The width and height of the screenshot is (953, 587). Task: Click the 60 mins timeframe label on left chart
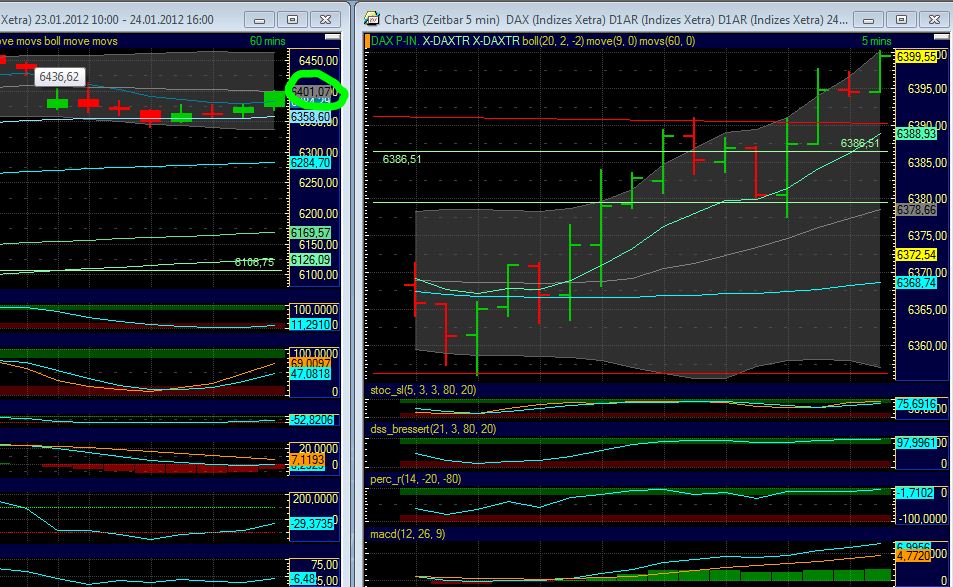click(265, 40)
